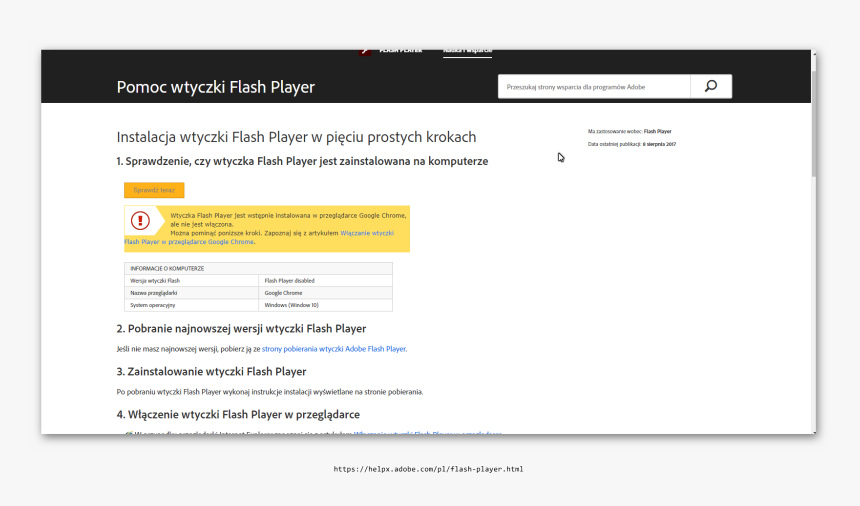The height and width of the screenshot is (506, 860).
Task: Click the Nazwa przeglądarki cell
Action: (191, 293)
